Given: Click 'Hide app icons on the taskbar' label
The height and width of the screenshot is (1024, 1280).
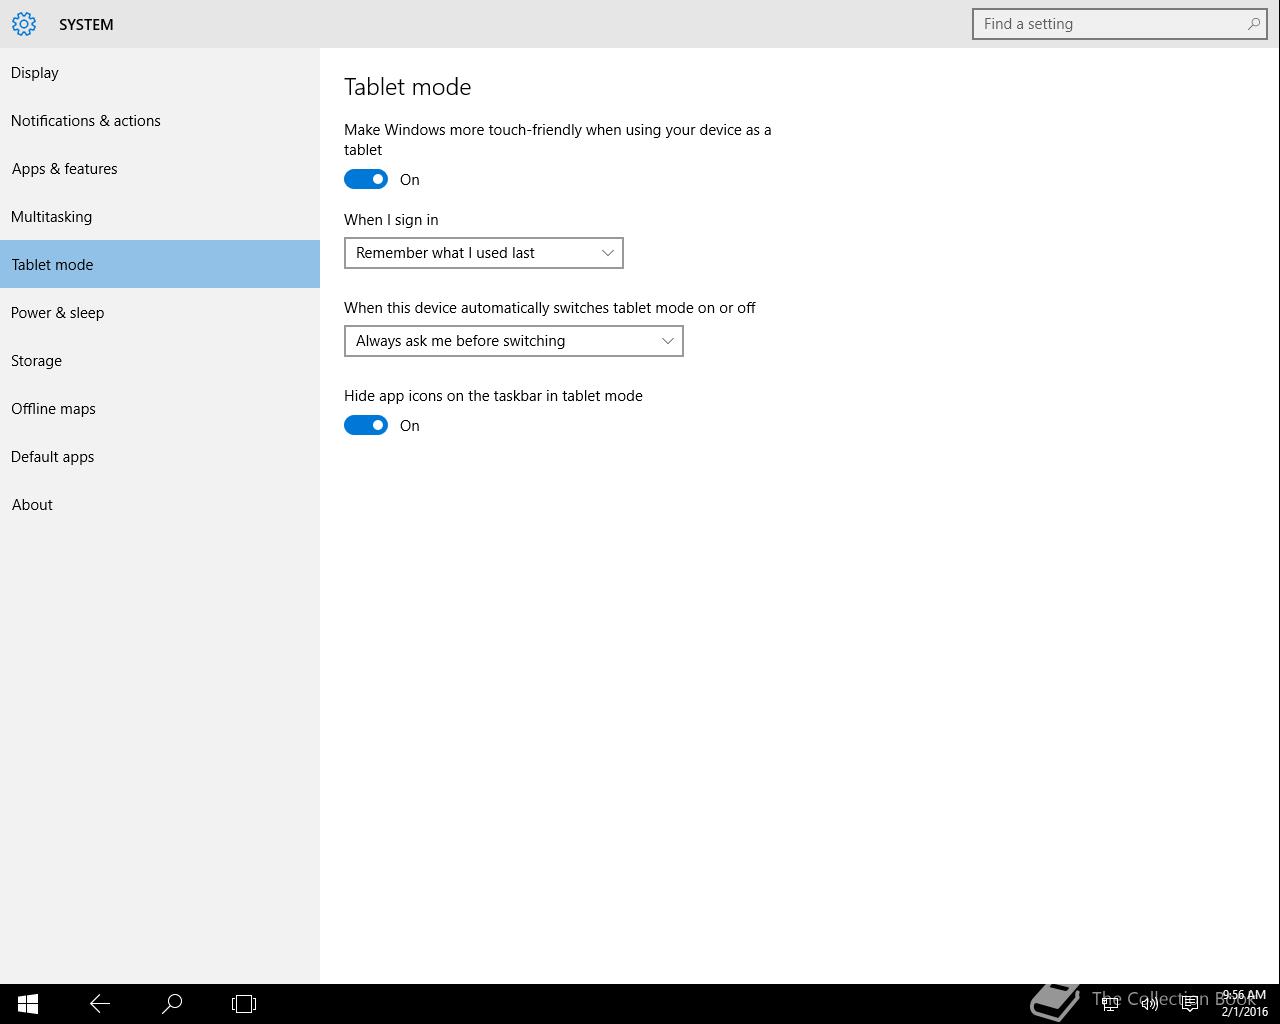Looking at the screenshot, I should 493,396.
